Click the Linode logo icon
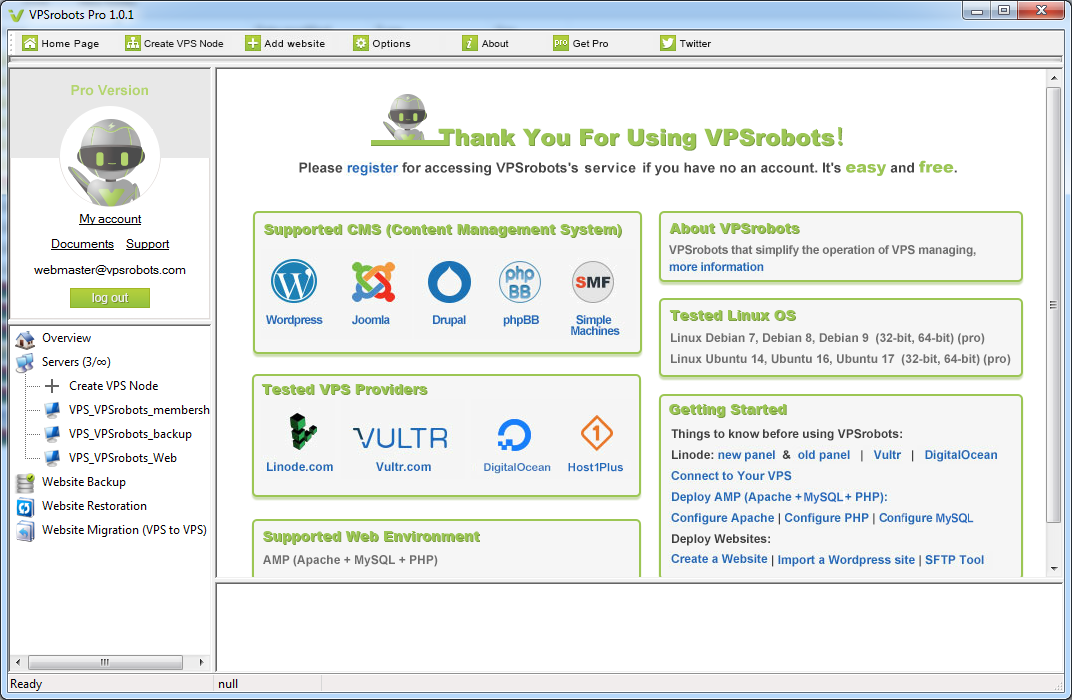 click(x=301, y=431)
